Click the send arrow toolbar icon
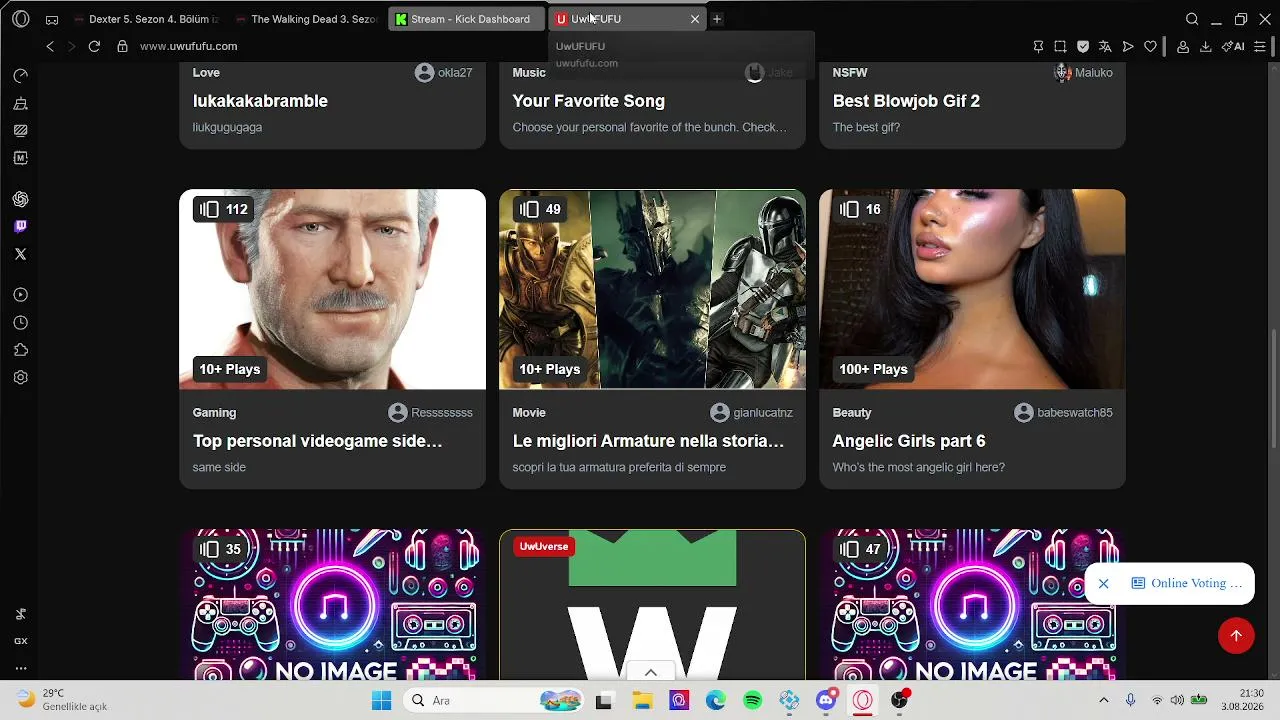Viewport: 1280px width, 720px height. click(1128, 46)
